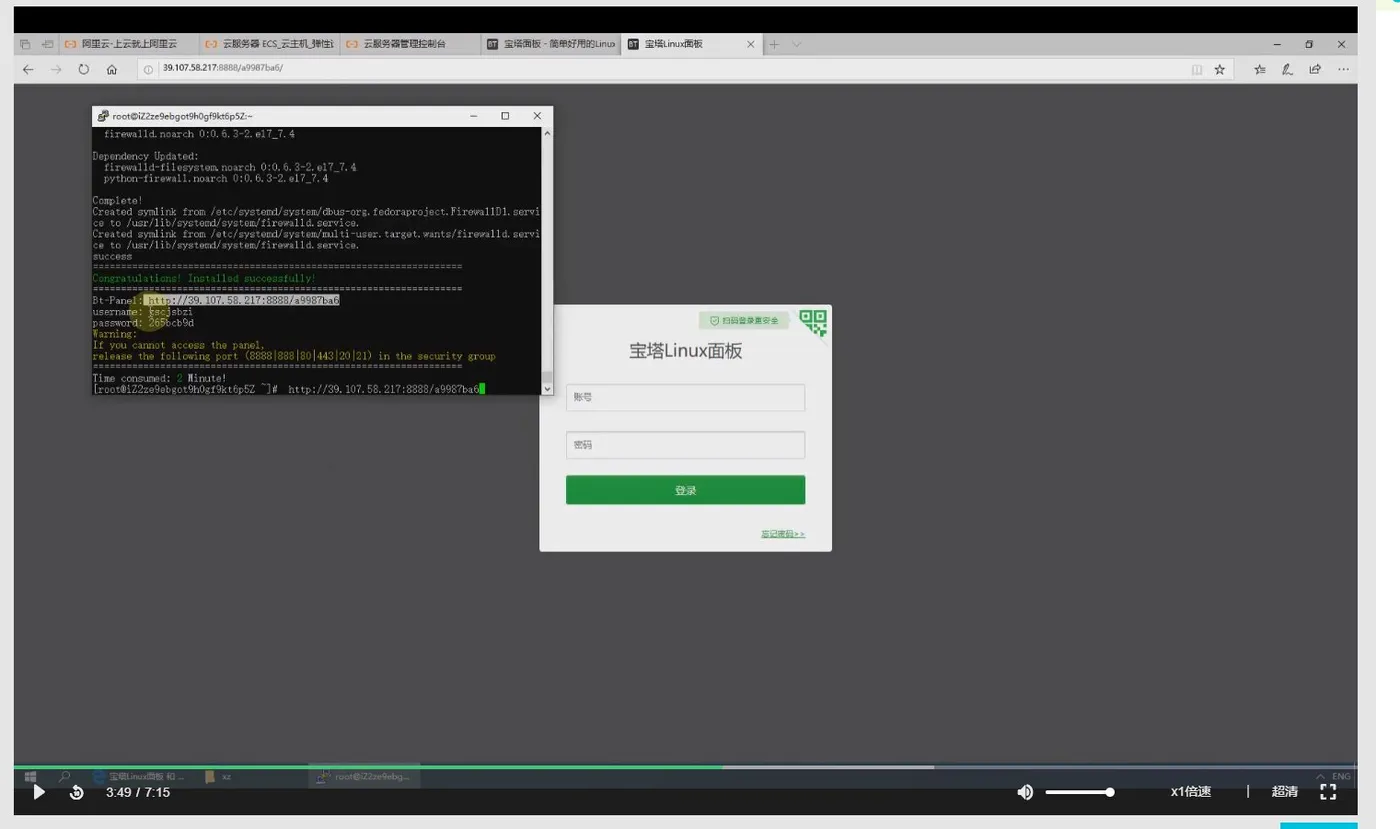This screenshot has height=829, width=1400.
Task: Switch to 云服务器 ECS tab
Action: [x=268, y=44]
